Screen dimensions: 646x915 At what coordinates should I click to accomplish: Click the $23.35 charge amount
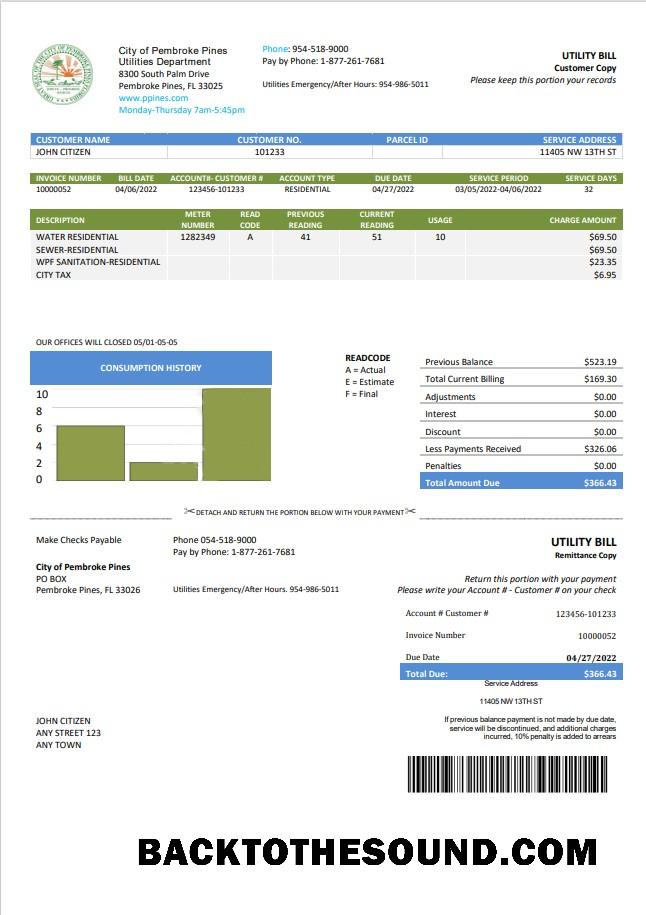(603, 262)
